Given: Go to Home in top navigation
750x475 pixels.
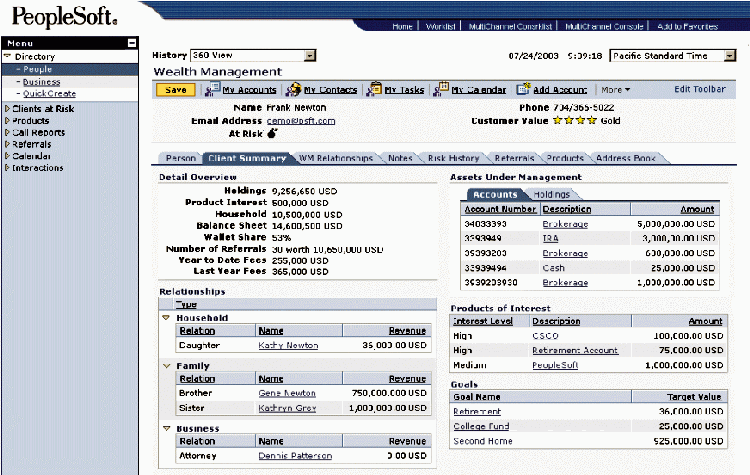Looking at the screenshot, I should pos(402,26).
